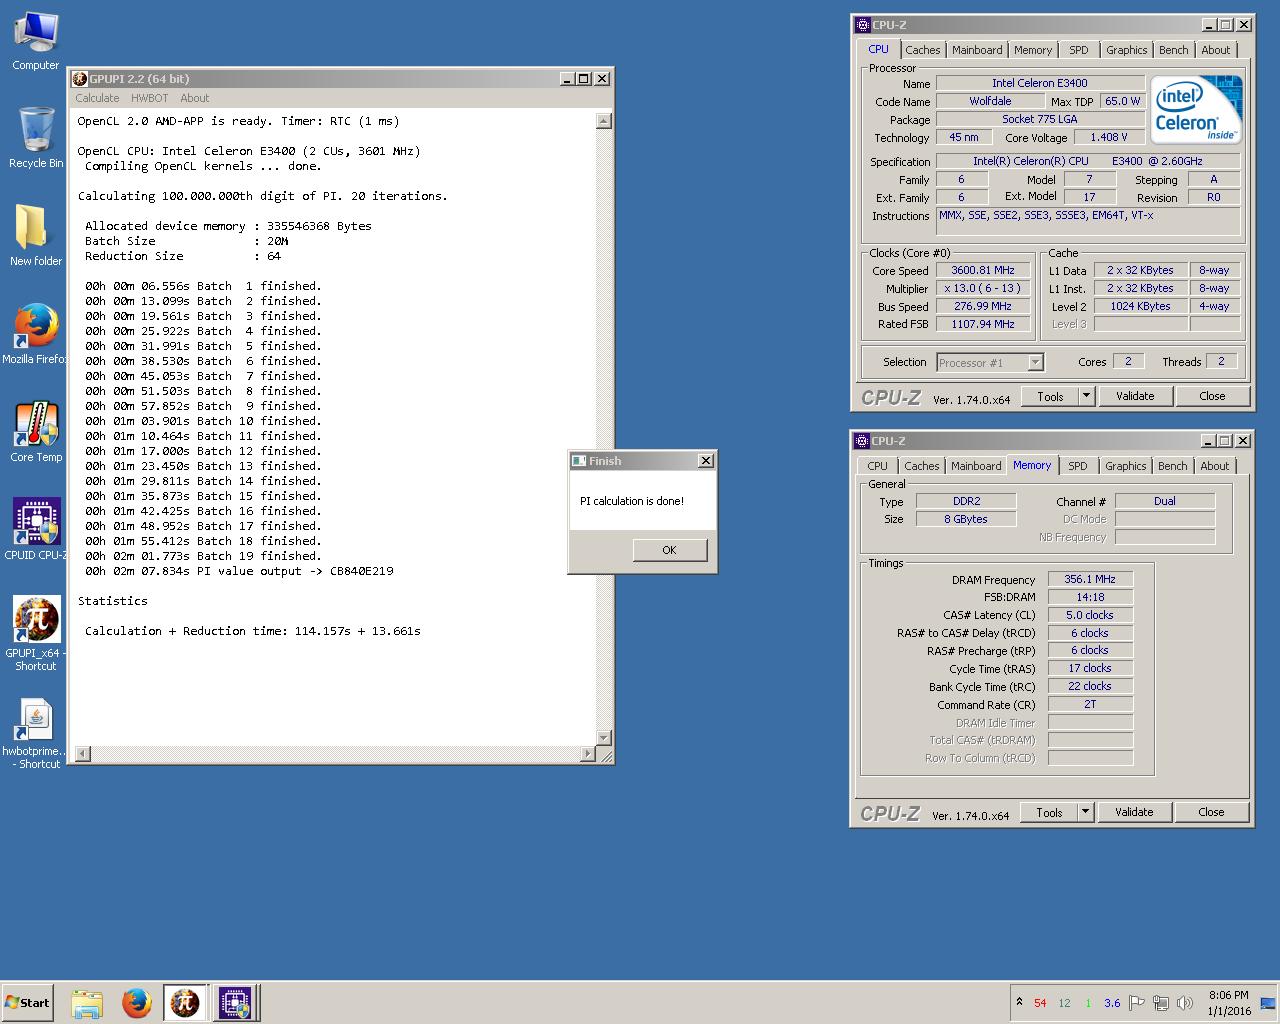This screenshot has width=1280, height=1024.
Task: Close the Finish dialog
Action: point(705,461)
